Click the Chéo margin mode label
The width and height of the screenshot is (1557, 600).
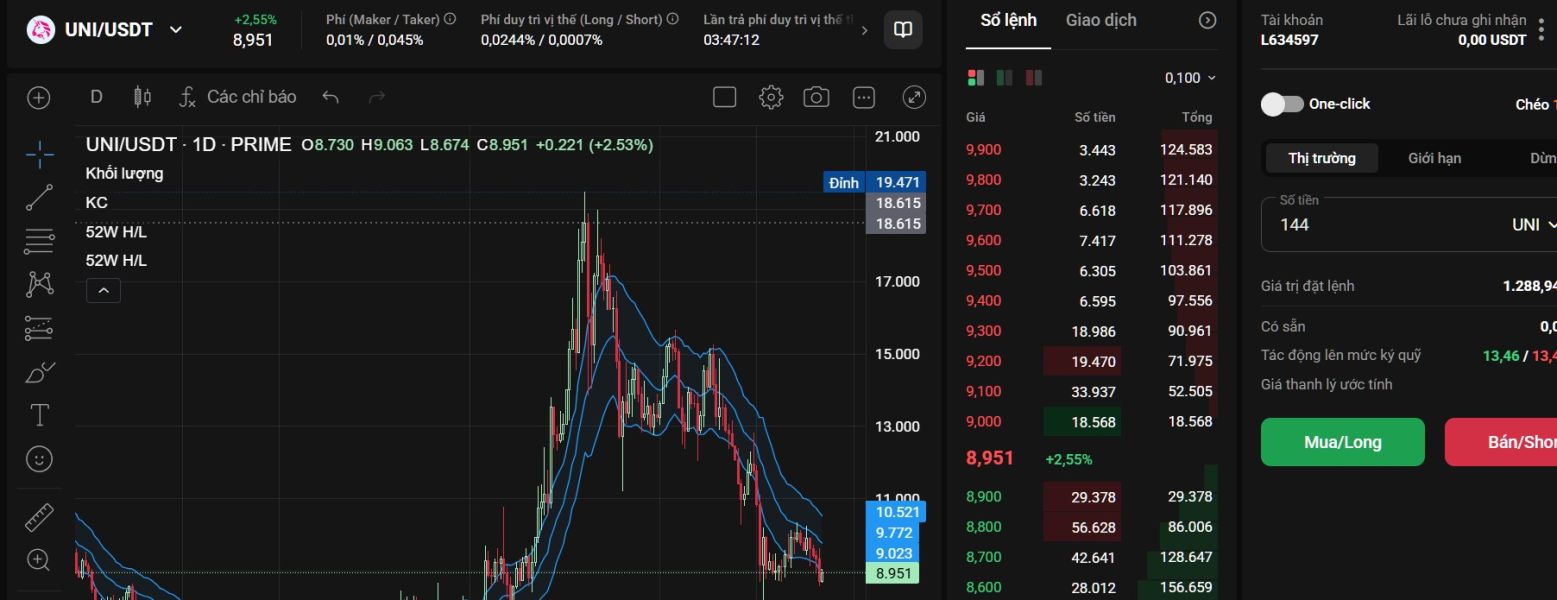pos(1532,104)
